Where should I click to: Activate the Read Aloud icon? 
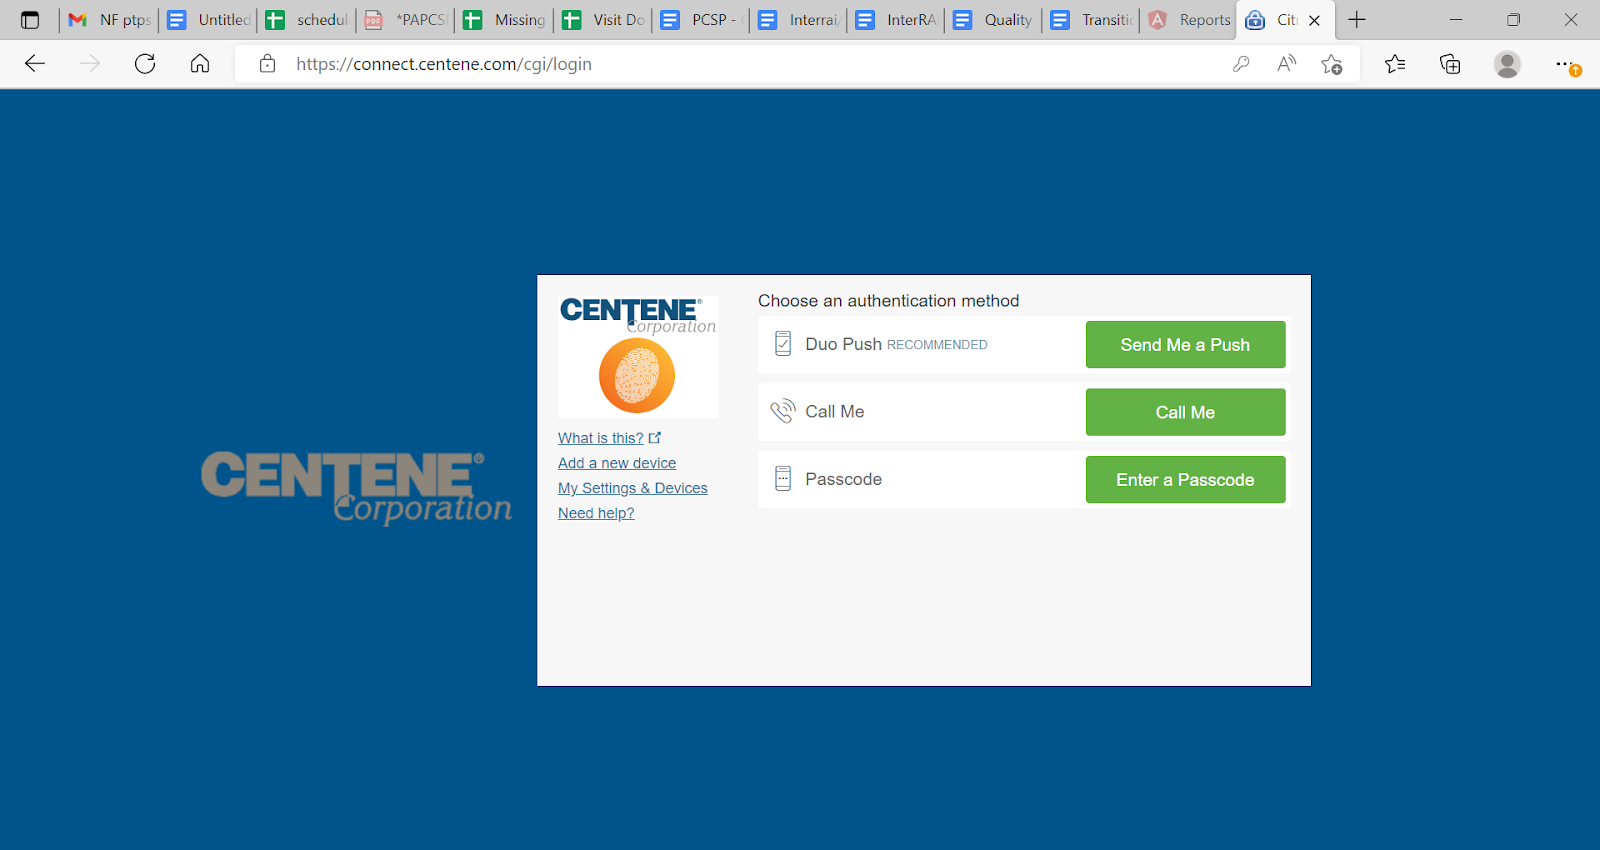pyautogui.click(x=1287, y=64)
